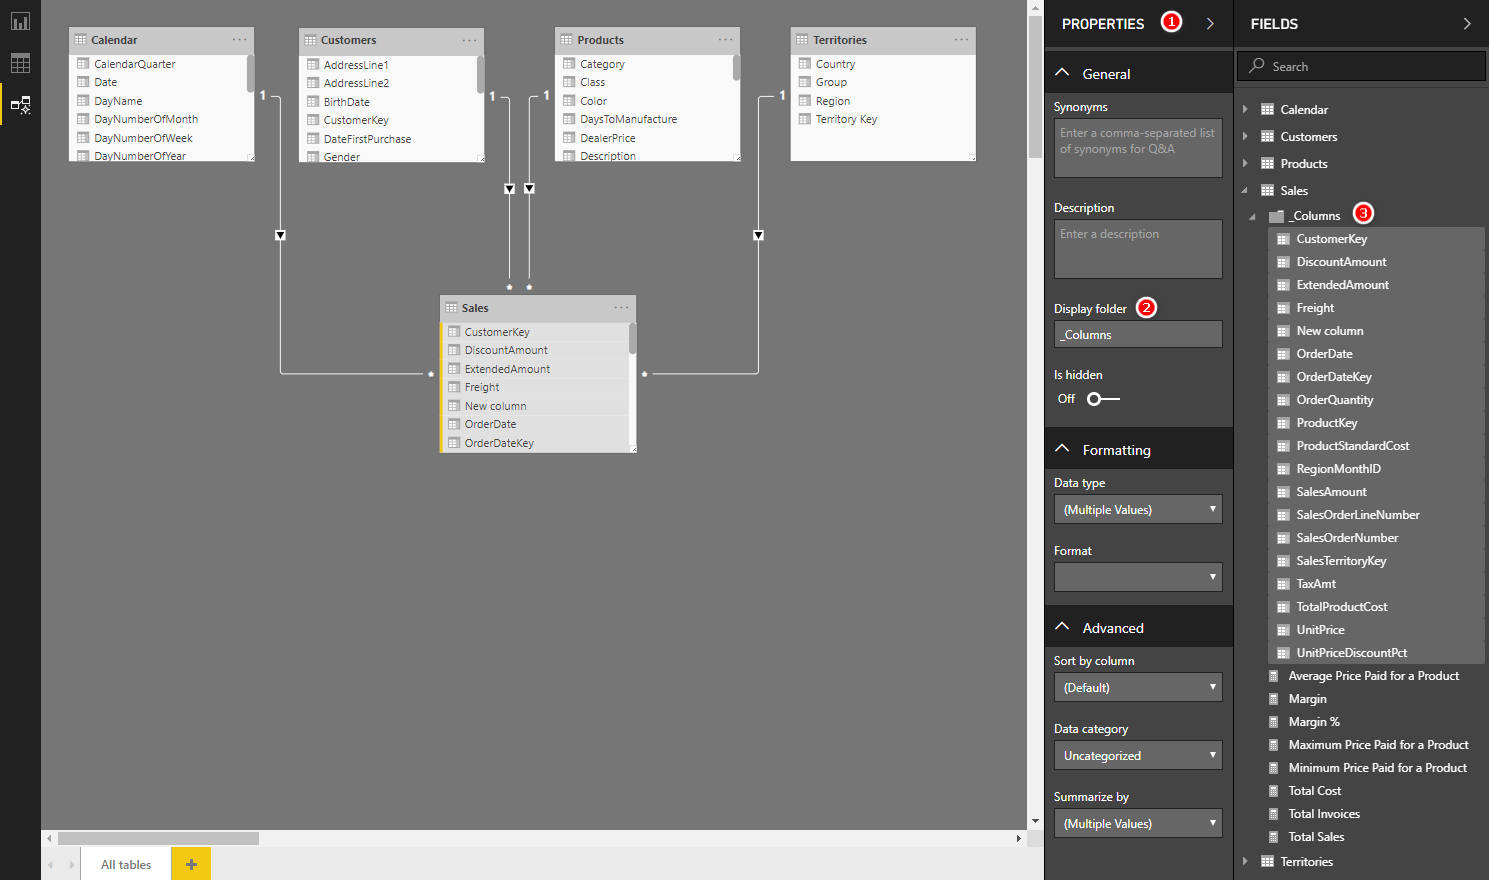Click the Territories table icon in Fields
The height and width of the screenshot is (880, 1489).
coord(1267,862)
